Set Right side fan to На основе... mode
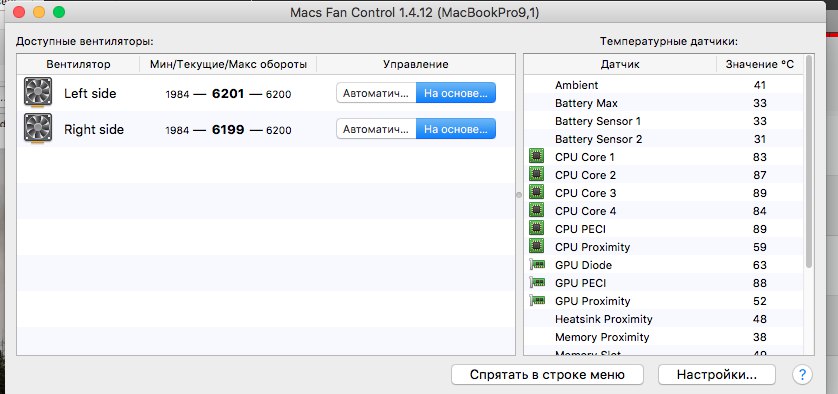 coord(456,129)
